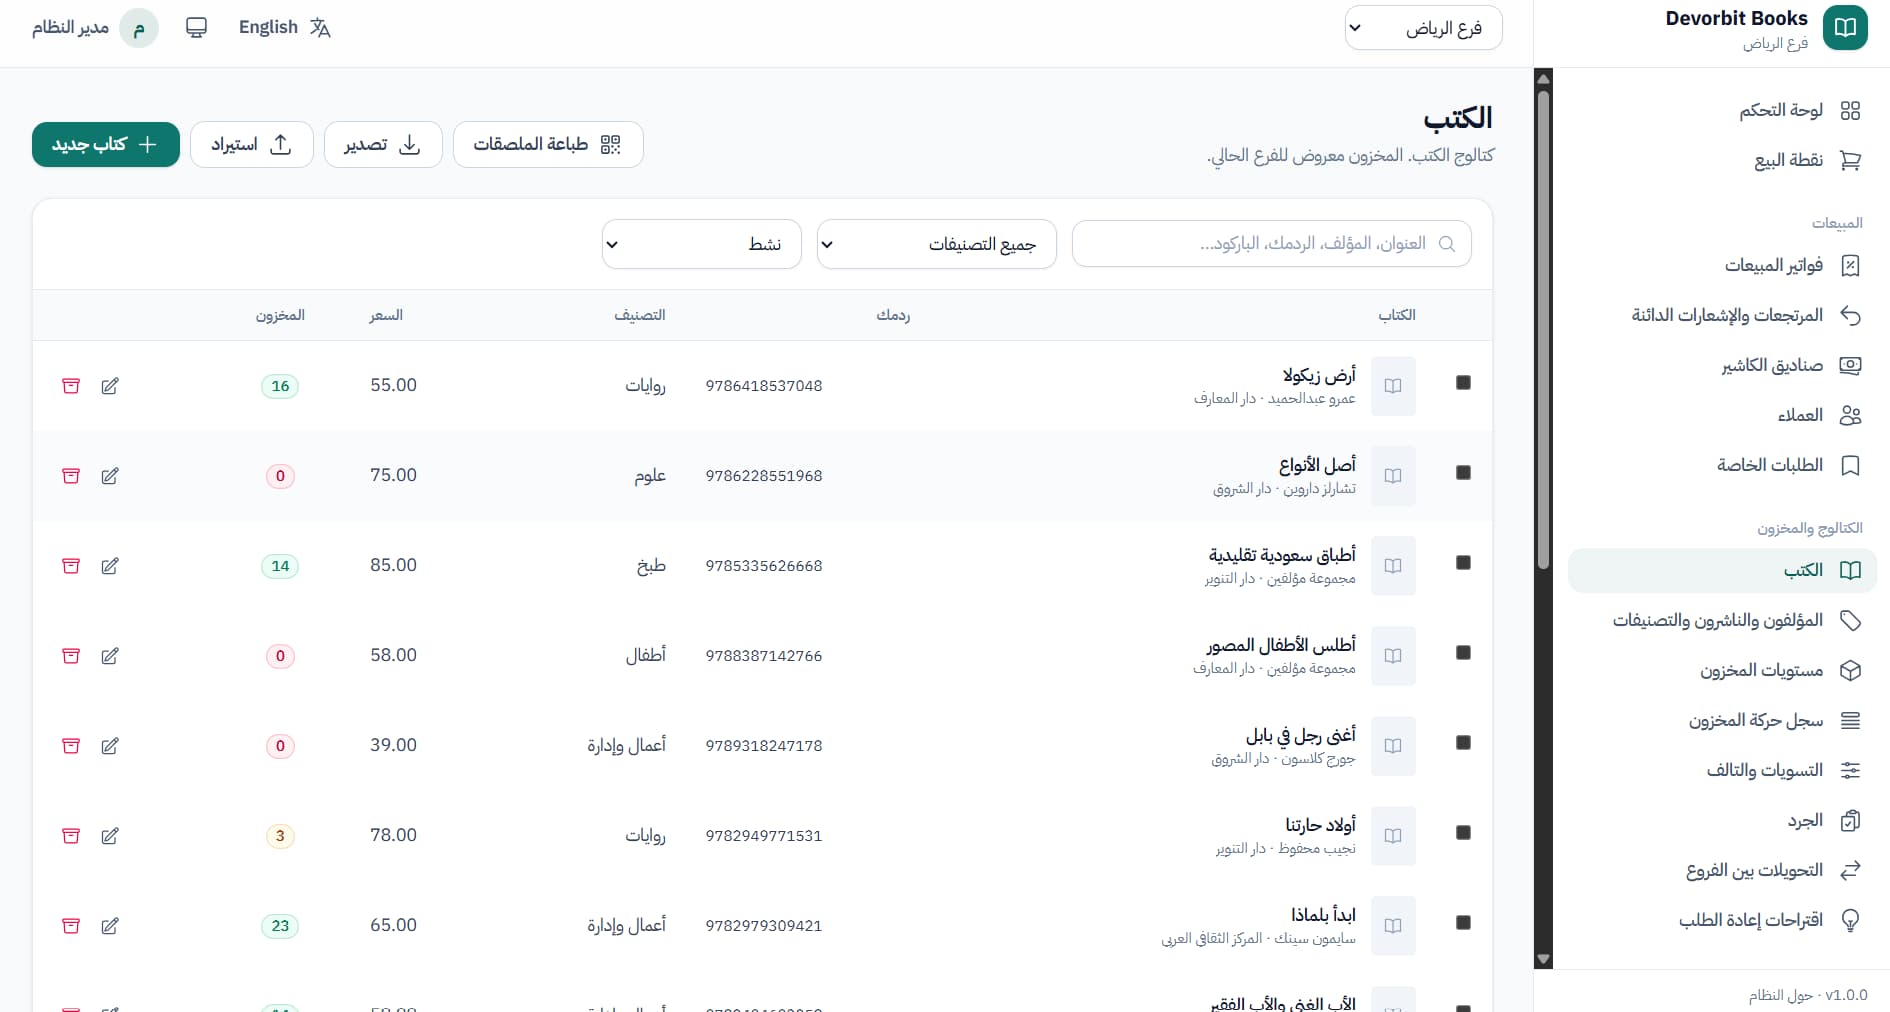Click the archive icon for أرض زيكولا
Image resolution: width=1890 pixels, height=1012 pixels.
pos(71,386)
